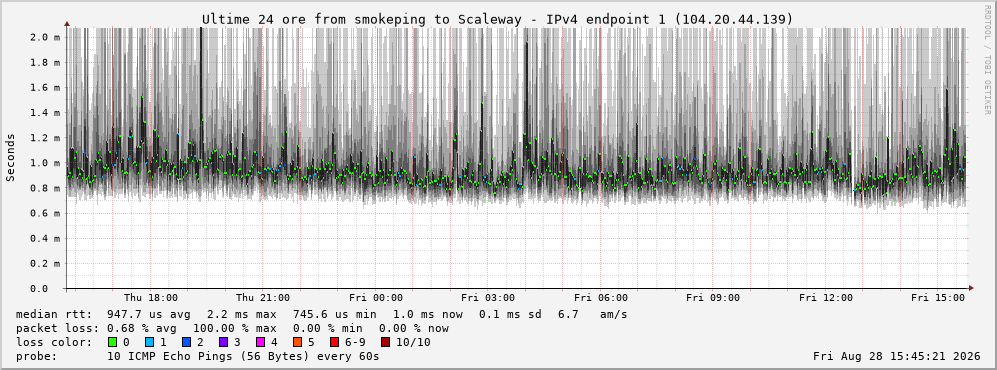Screen dimensions: 997x370
Task: Click the dark red 10/10 loss swatch
Action: pos(385,342)
